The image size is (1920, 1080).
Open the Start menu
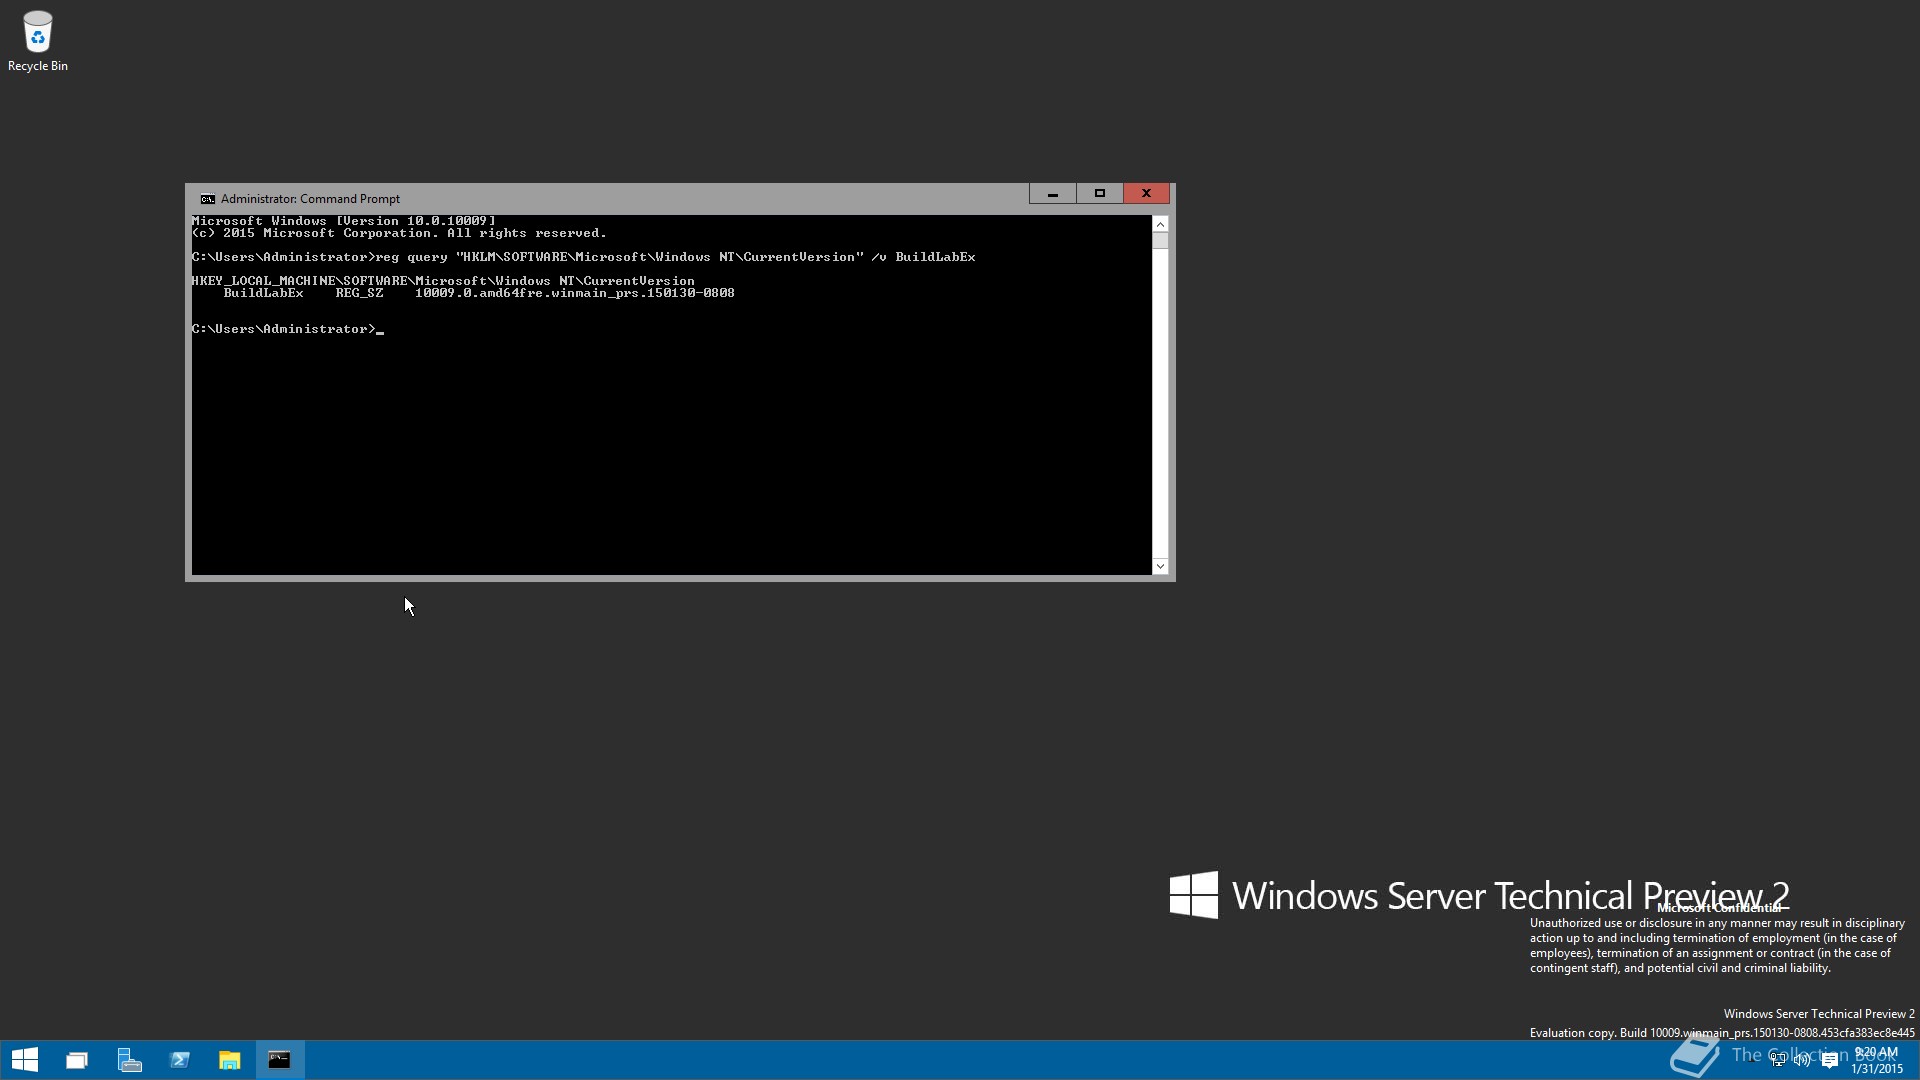coord(25,1060)
